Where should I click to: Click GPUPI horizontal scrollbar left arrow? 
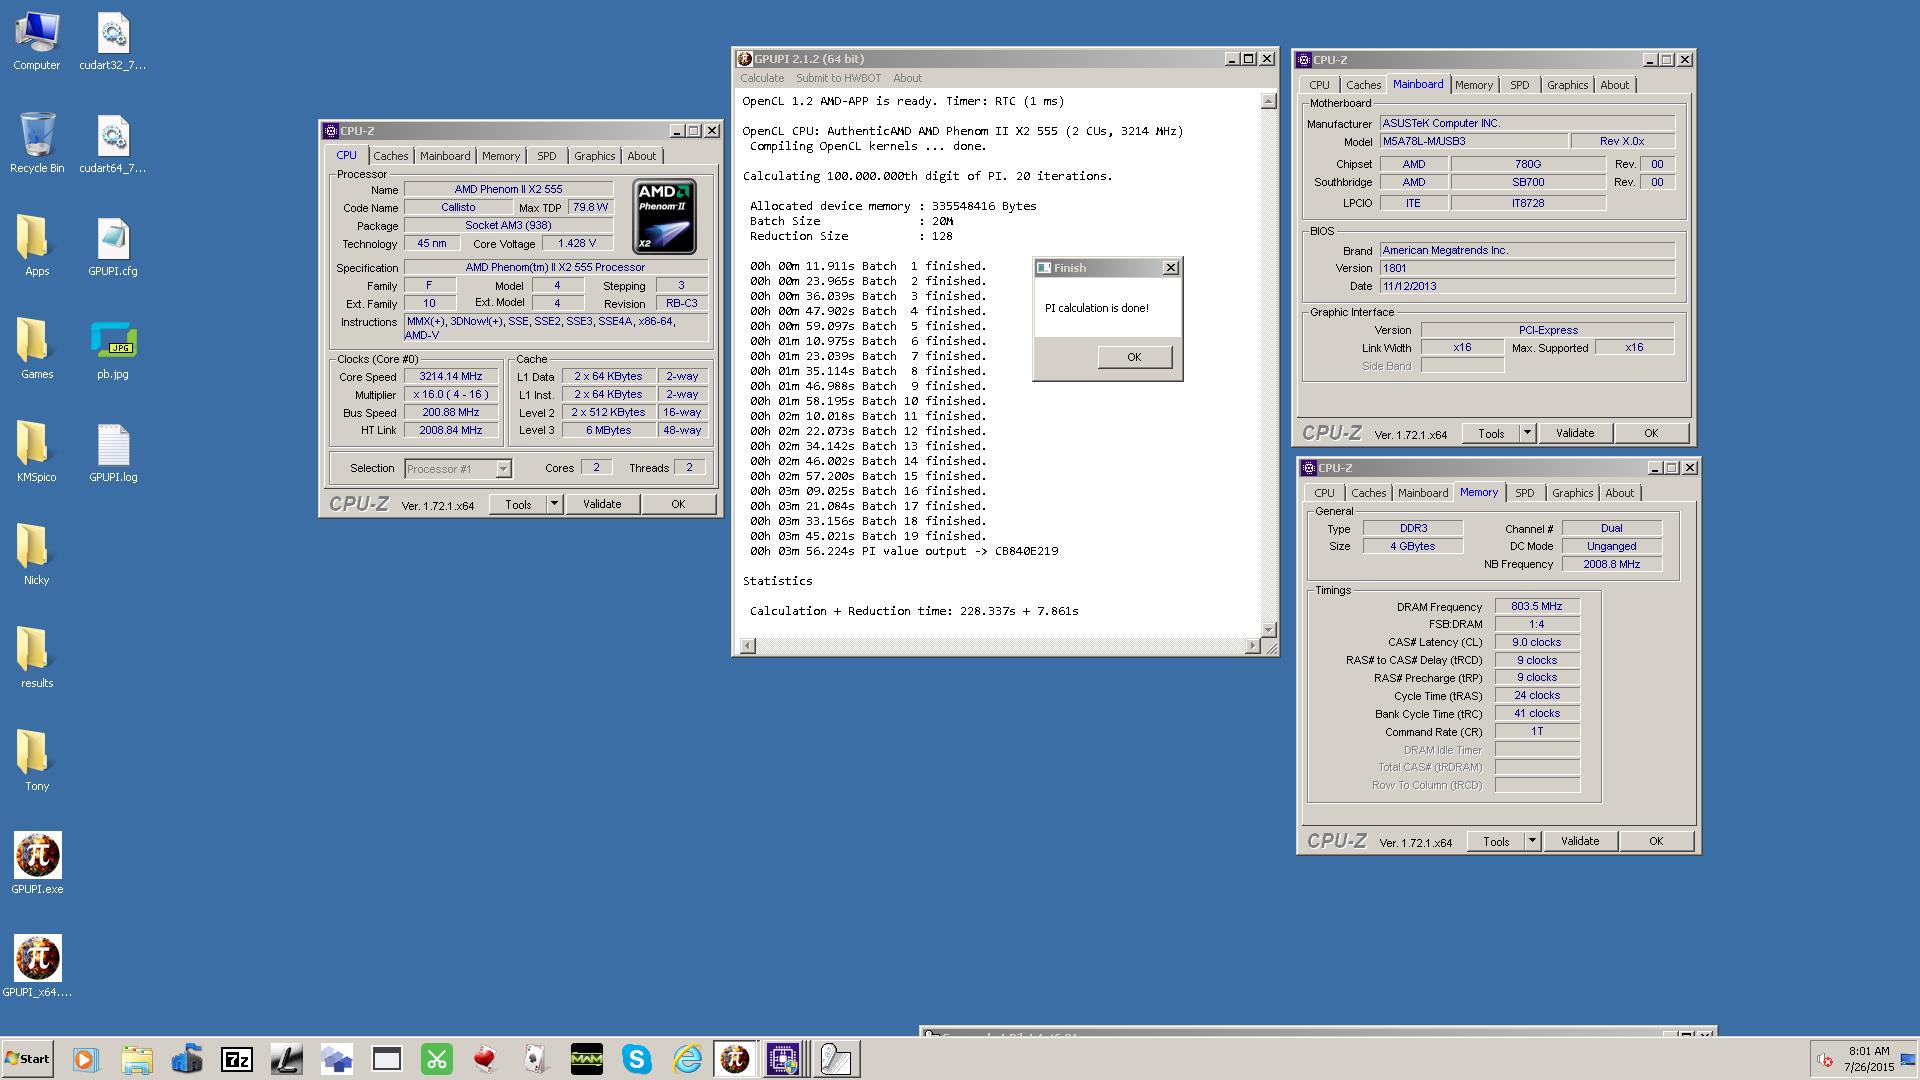[747, 646]
